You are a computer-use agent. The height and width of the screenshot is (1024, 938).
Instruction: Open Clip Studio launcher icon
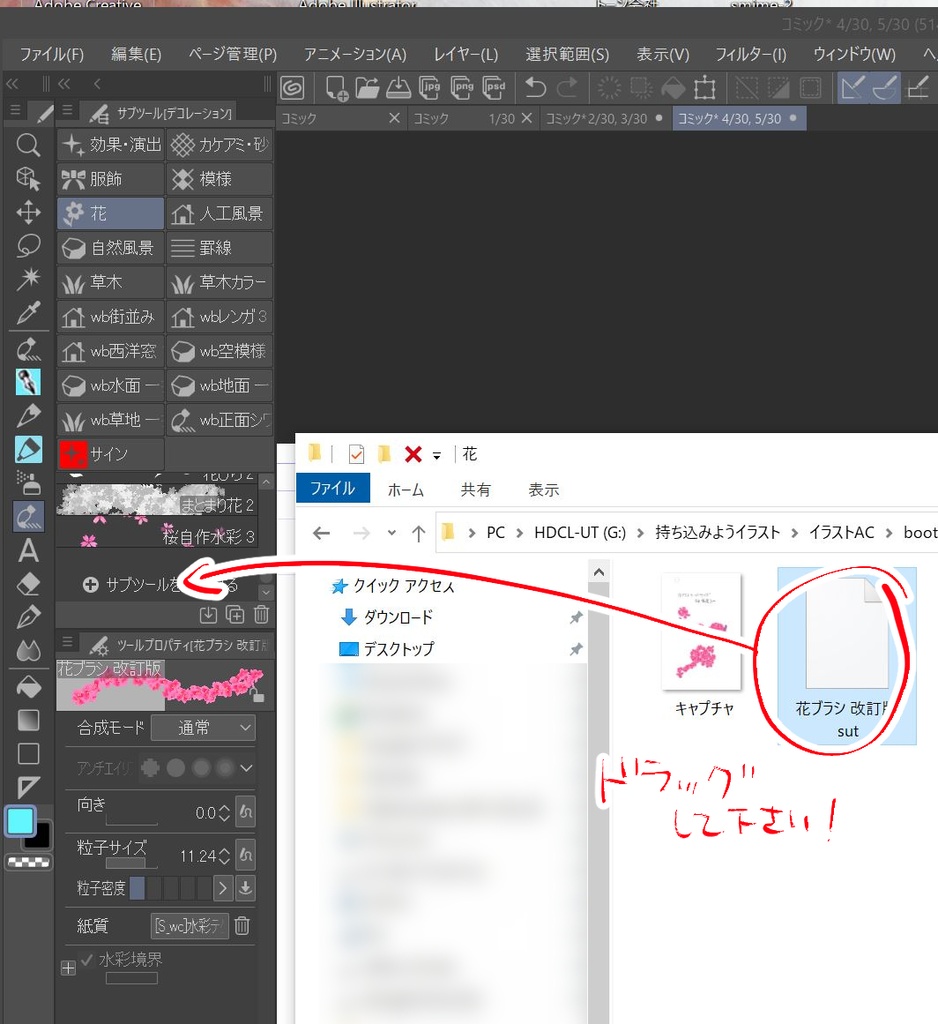[x=292, y=88]
